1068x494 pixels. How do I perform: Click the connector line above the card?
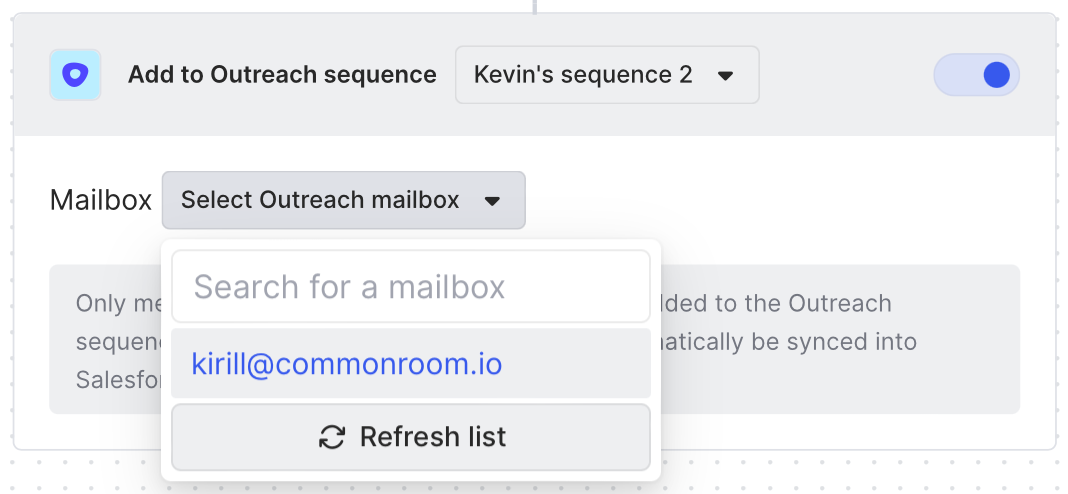click(x=535, y=6)
